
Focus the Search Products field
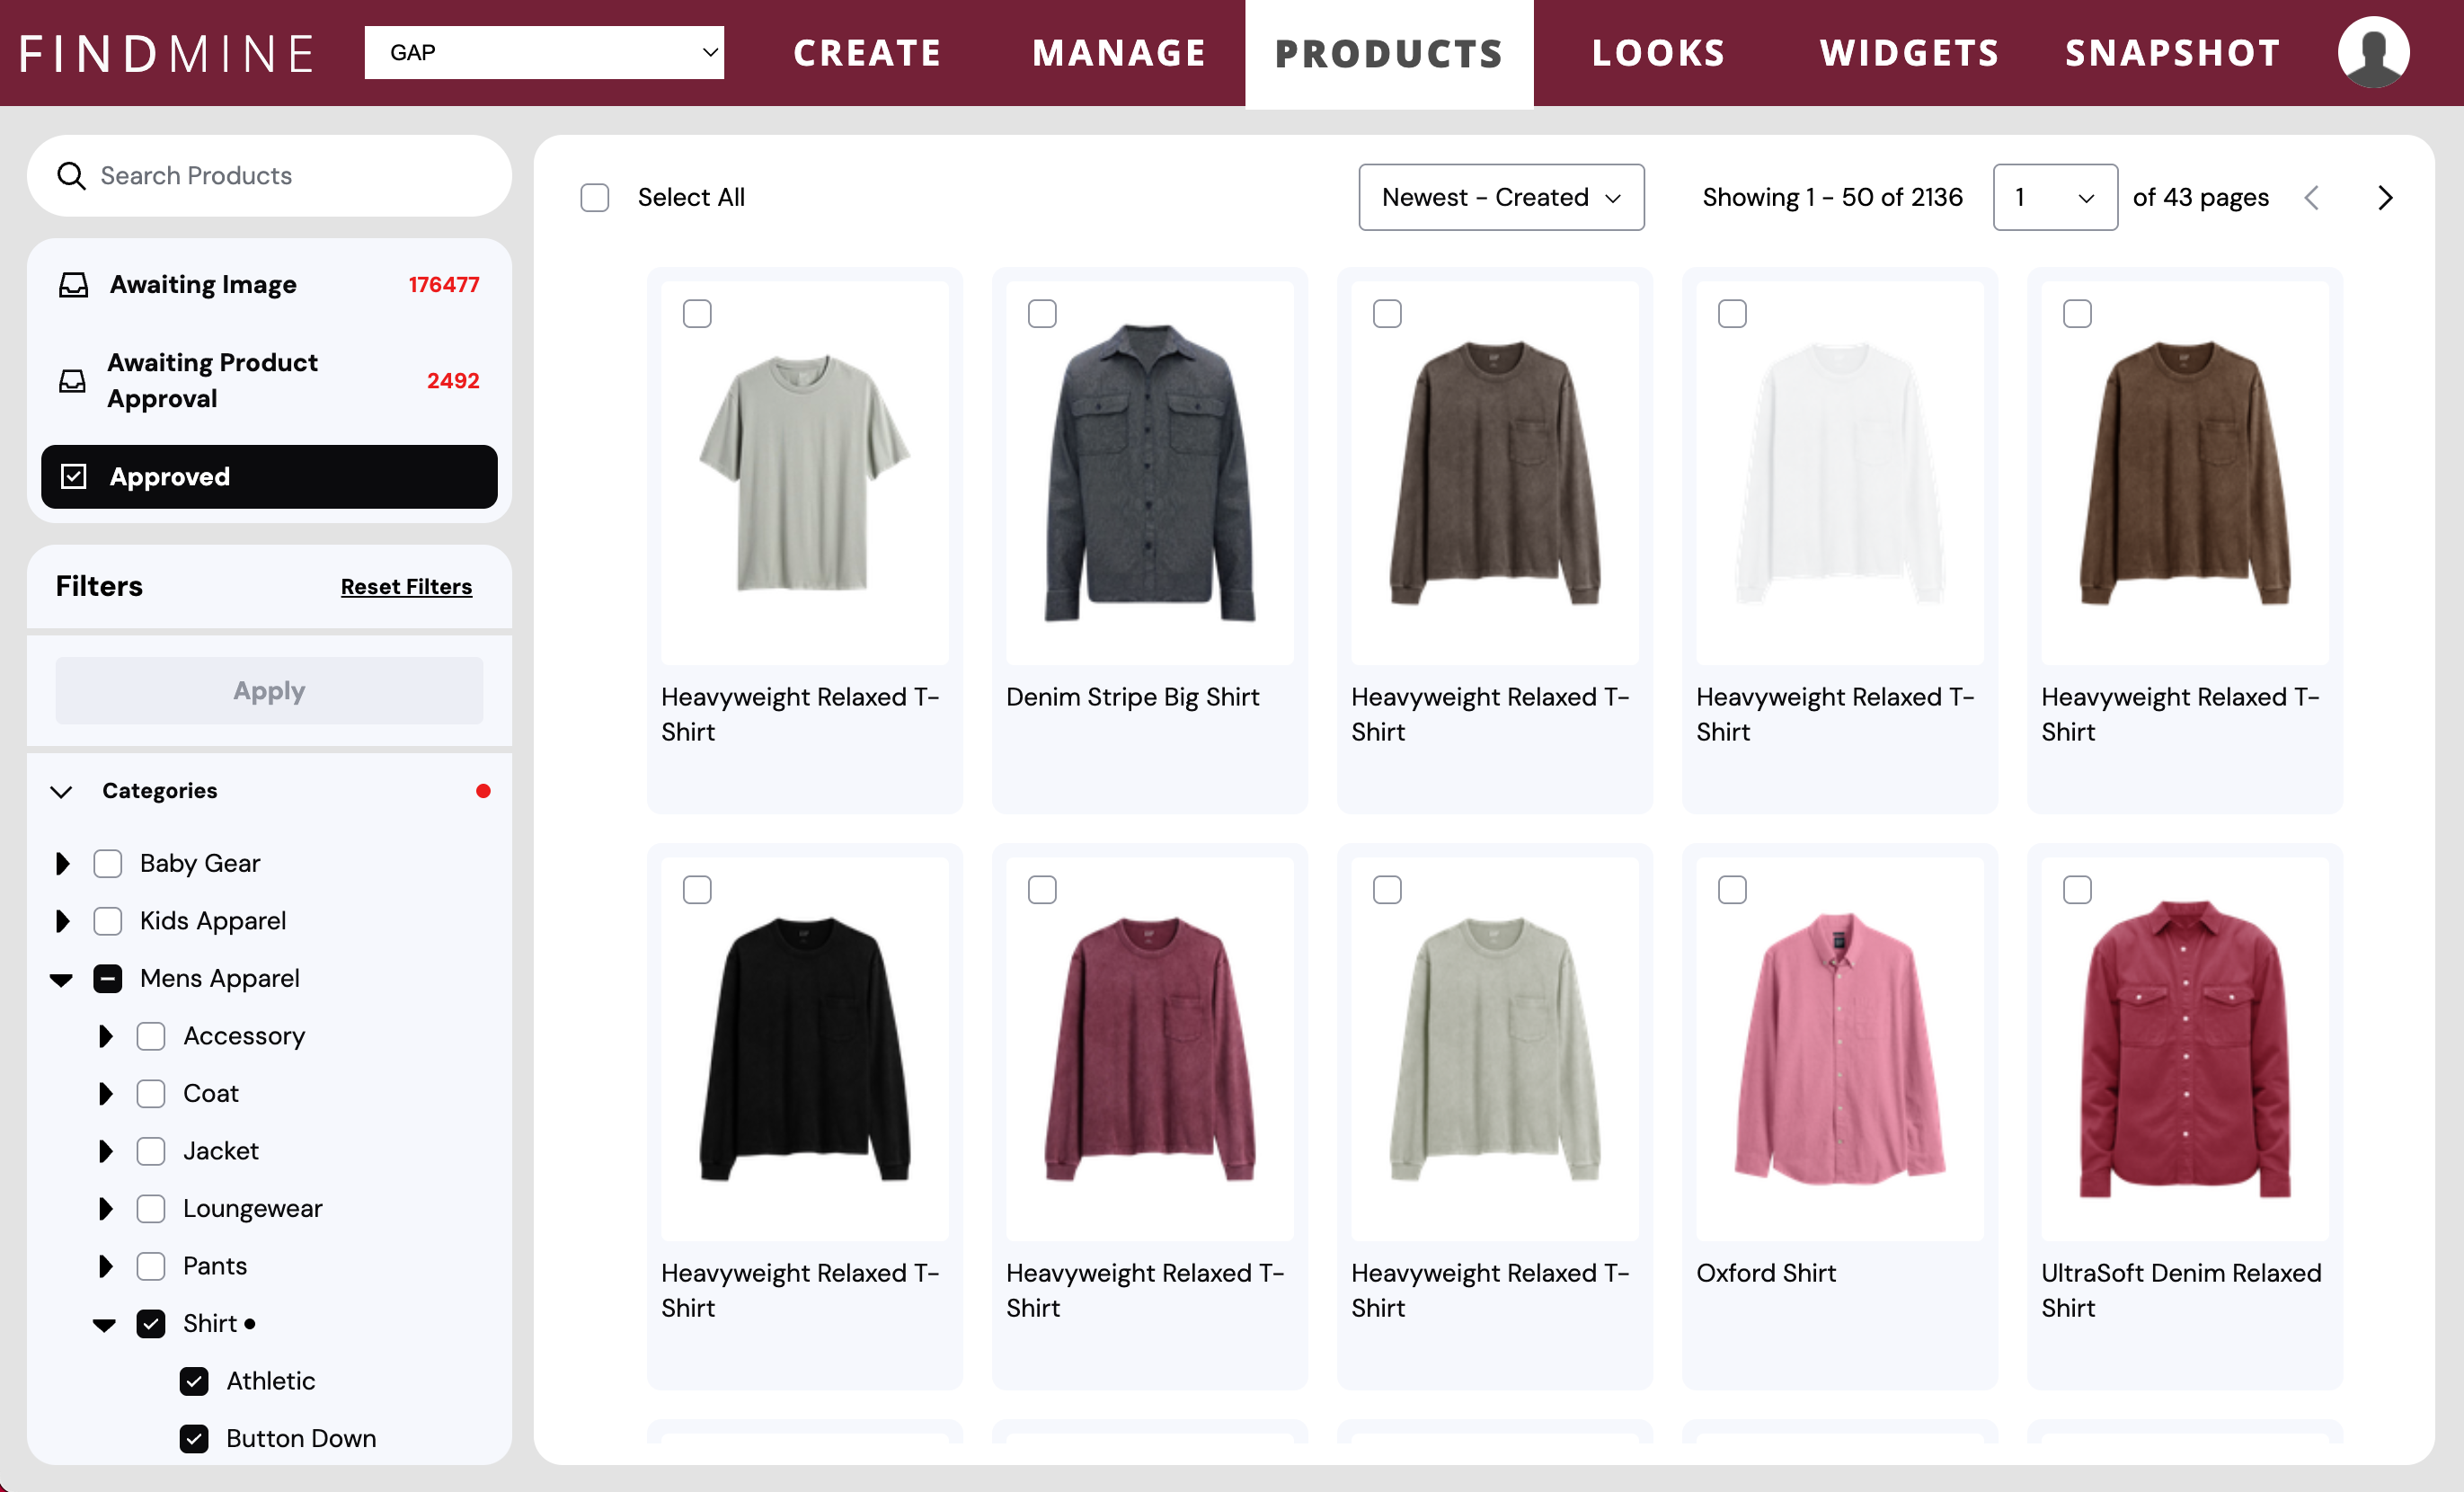[269, 176]
